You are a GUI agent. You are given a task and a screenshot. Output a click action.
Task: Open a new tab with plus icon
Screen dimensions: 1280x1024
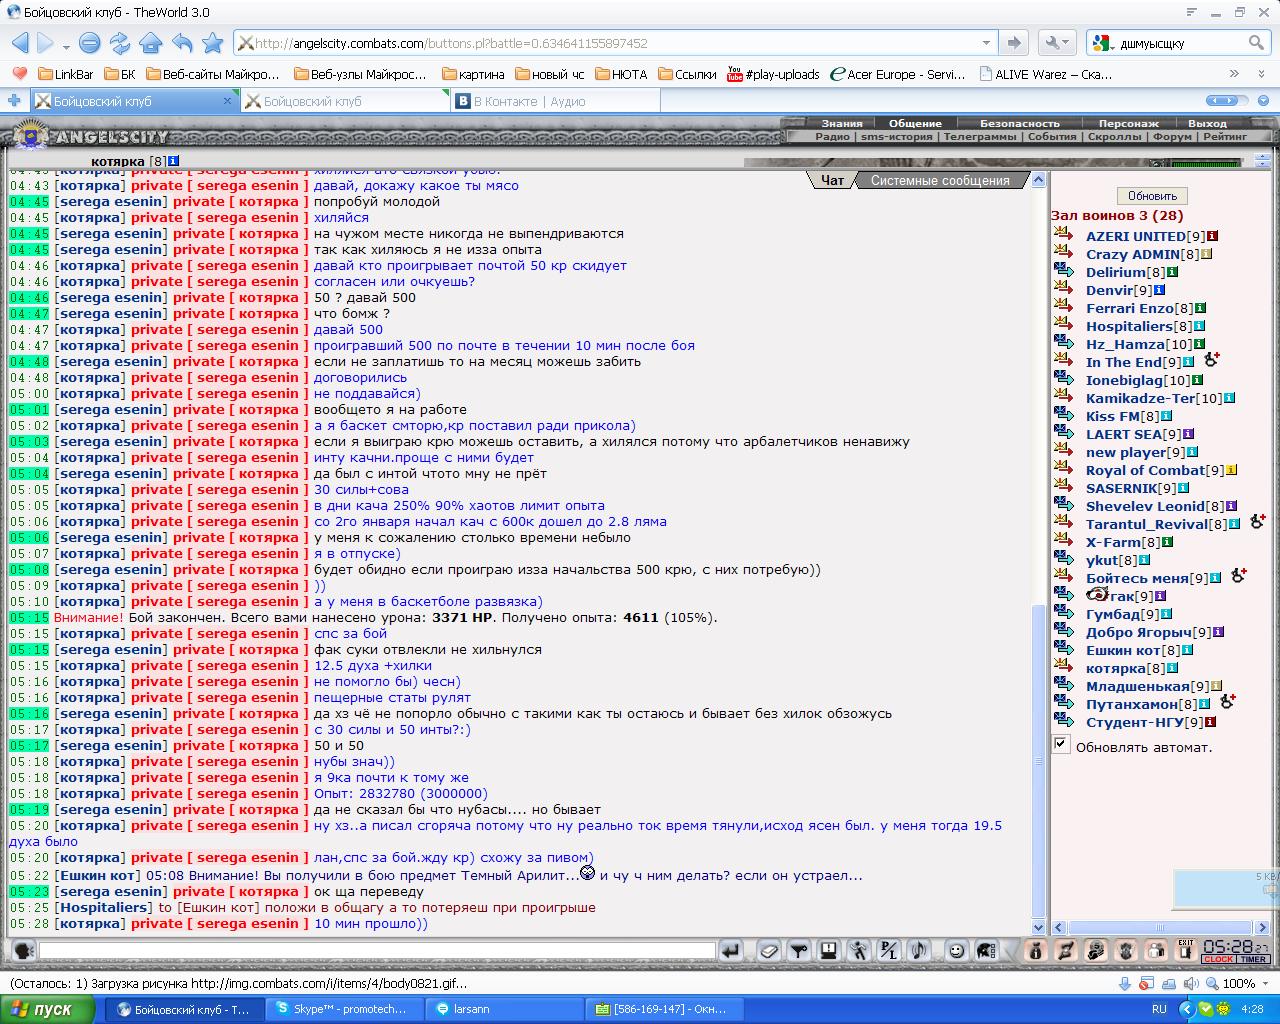[x=14, y=100]
